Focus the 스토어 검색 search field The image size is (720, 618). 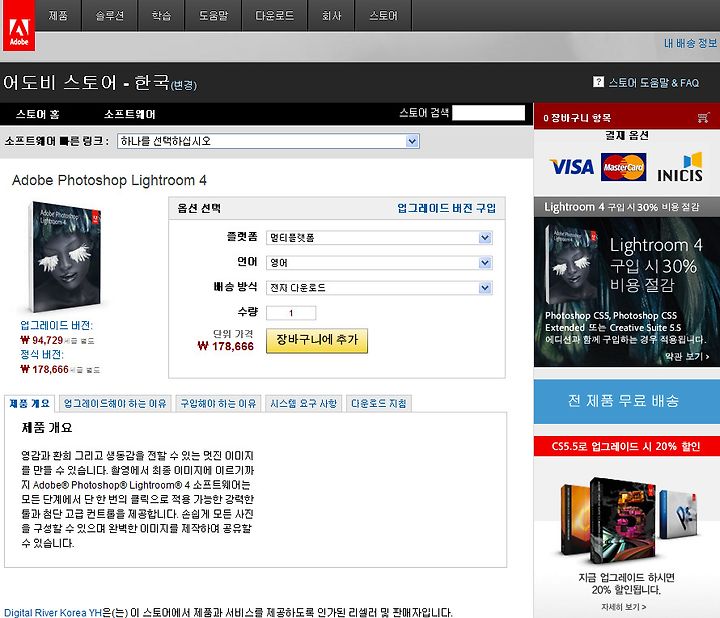pyautogui.click(x=488, y=112)
